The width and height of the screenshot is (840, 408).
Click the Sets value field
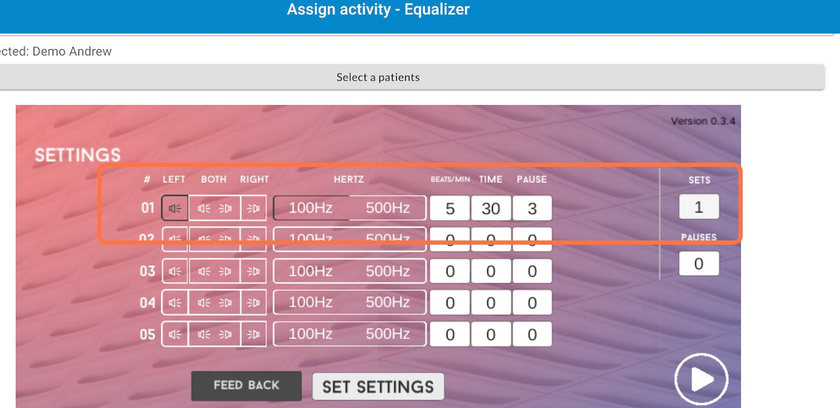click(x=699, y=208)
